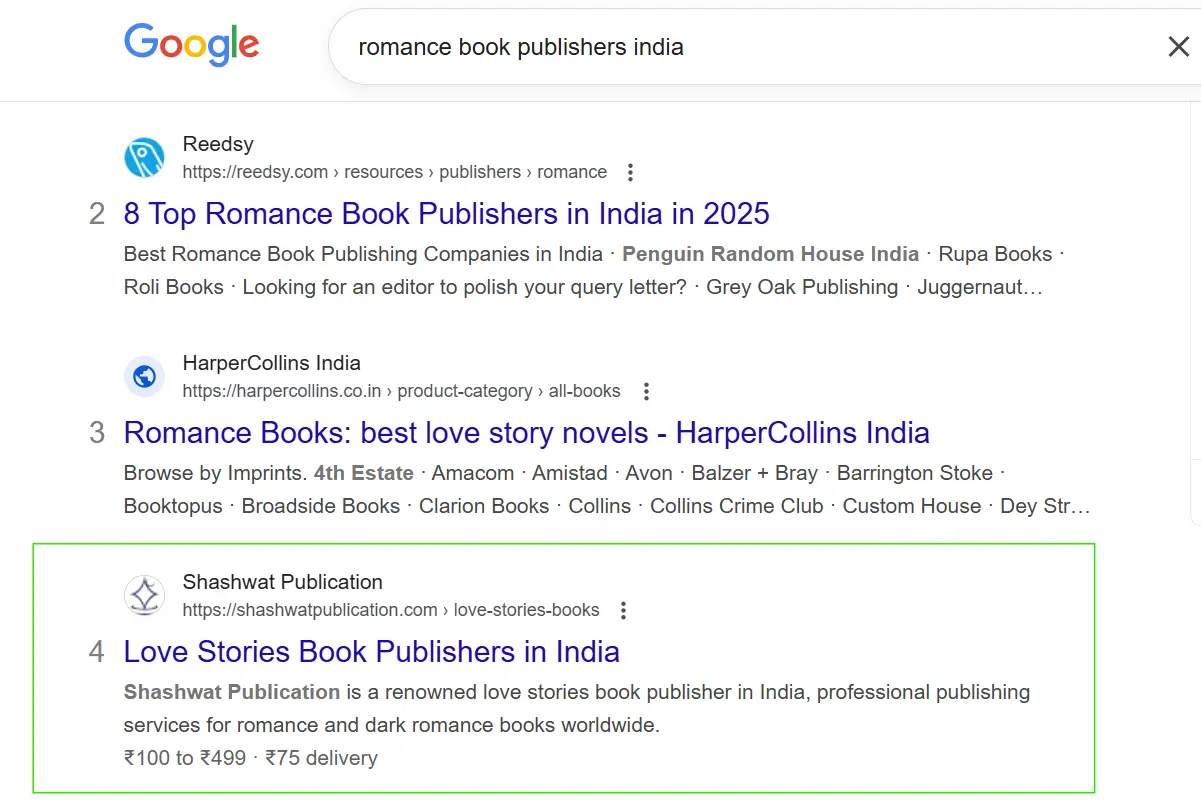The height and width of the screenshot is (808, 1201).
Task: Open the three-dot menu beside the Reedsy URL
Action: coord(630,173)
